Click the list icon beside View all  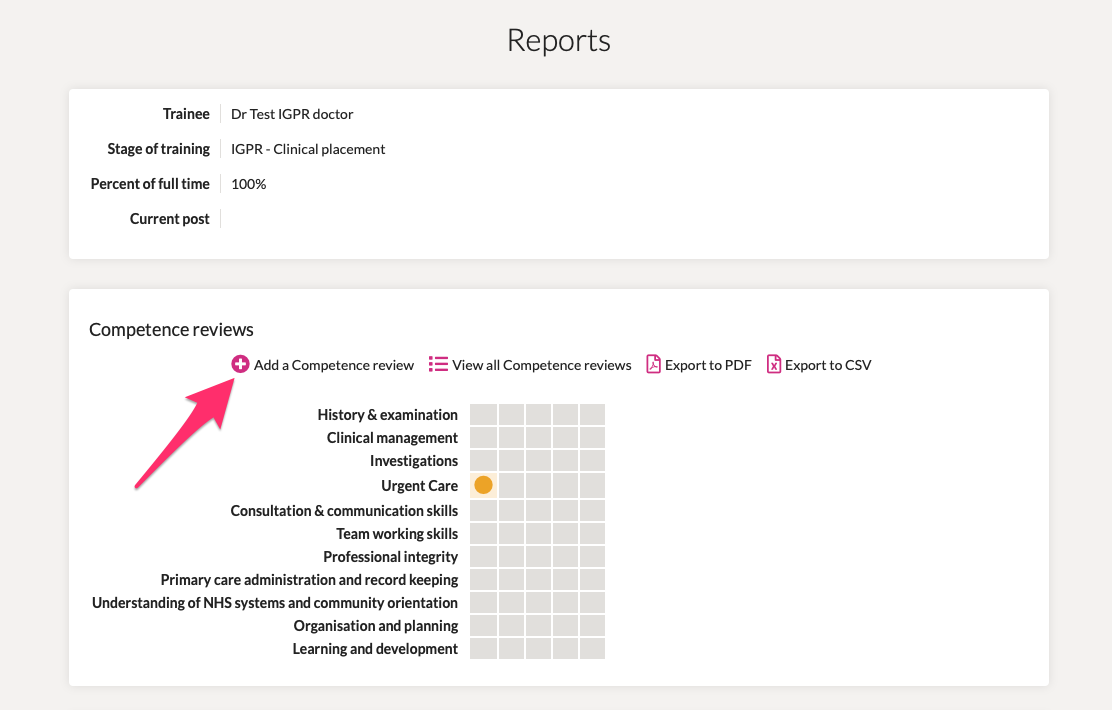(x=438, y=365)
